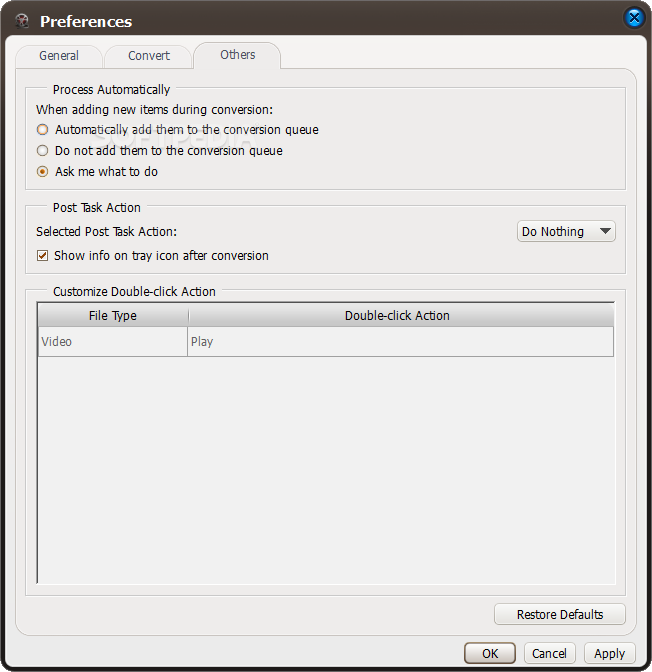
Task: Open the Do Nothing post task dropdown
Action: click(566, 231)
